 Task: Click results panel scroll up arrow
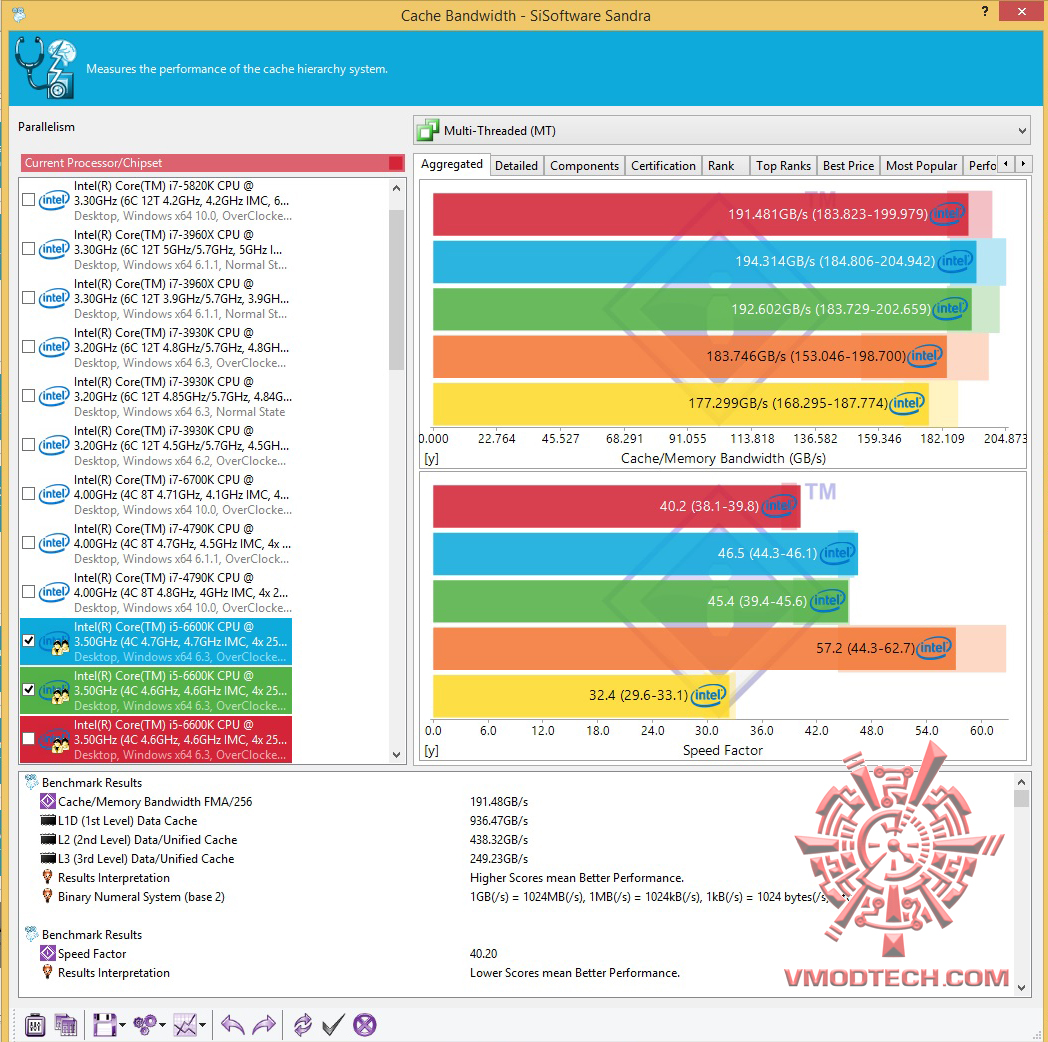[x=1021, y=781]
